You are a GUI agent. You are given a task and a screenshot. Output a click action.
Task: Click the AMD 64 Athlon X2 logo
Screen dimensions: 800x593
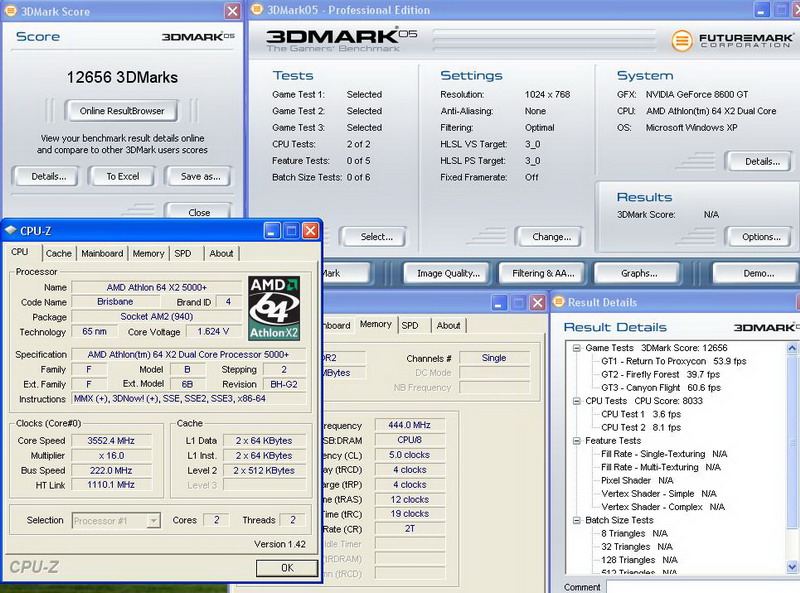pyautogui.click(x=274, y=308)
